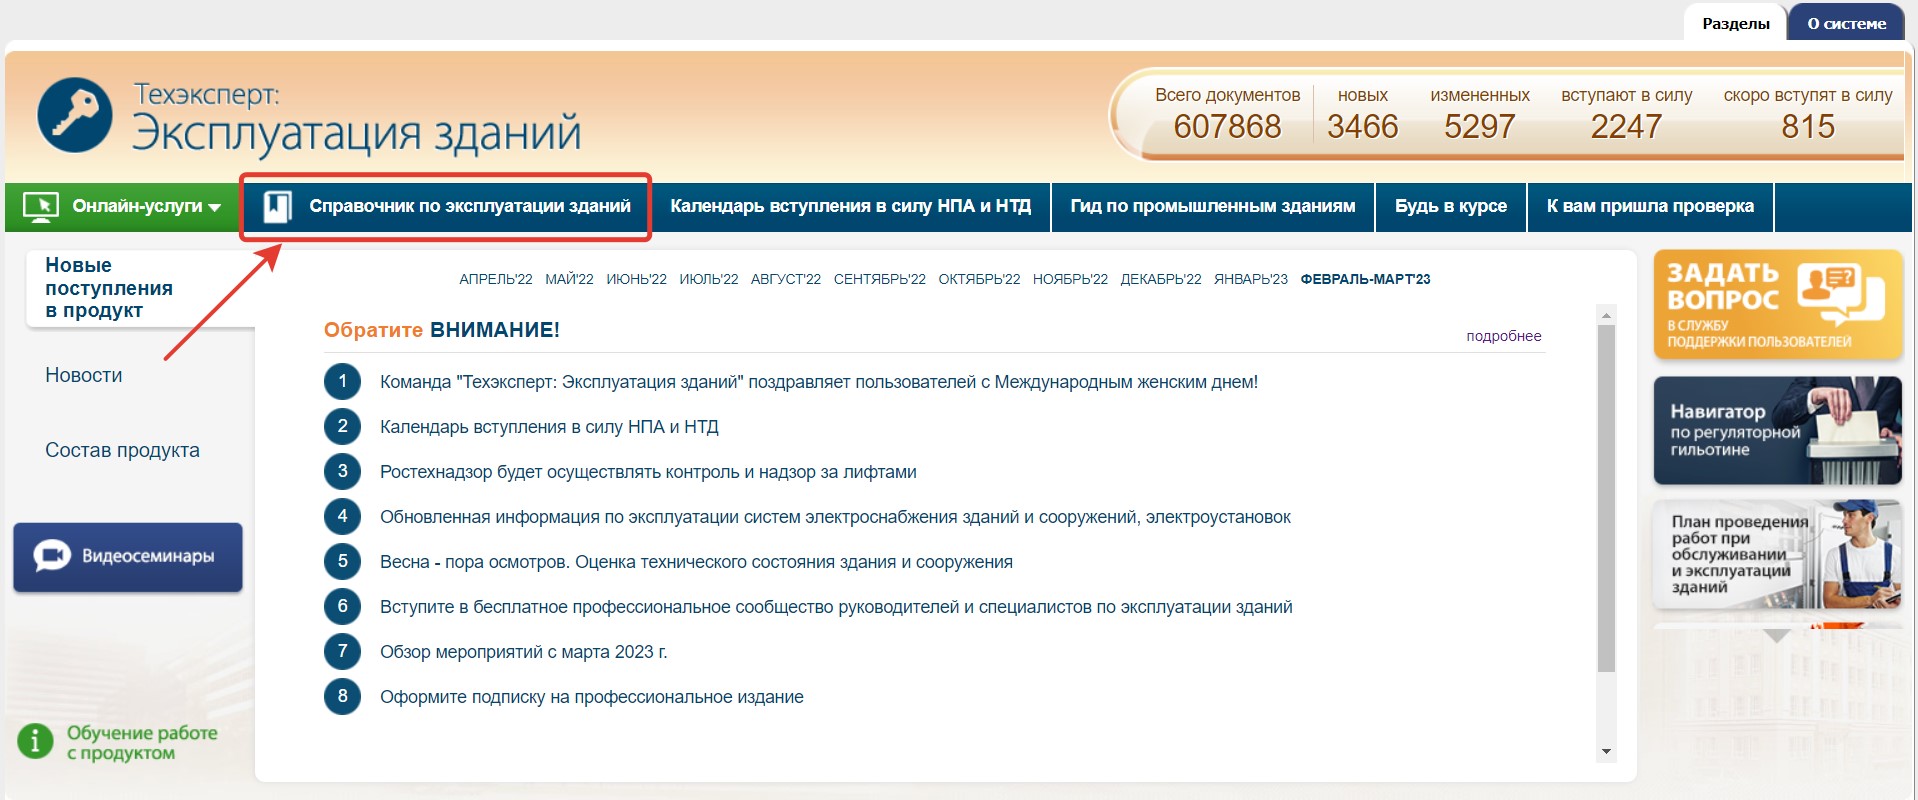Select the АВГУСТ'22 month link
The width and height of the screenshot is (1918, 800).
tap(786, 279)
